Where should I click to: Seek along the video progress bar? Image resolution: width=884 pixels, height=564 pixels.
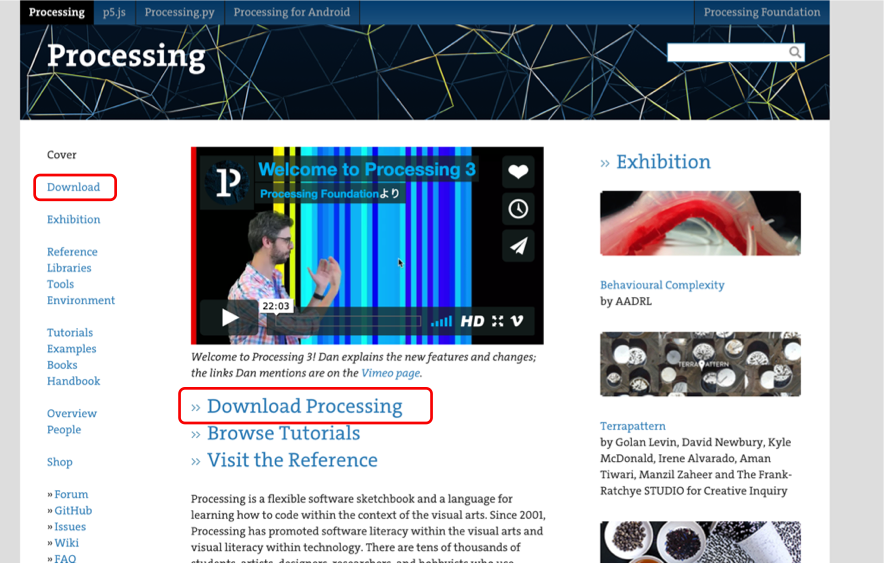point(348,321)
